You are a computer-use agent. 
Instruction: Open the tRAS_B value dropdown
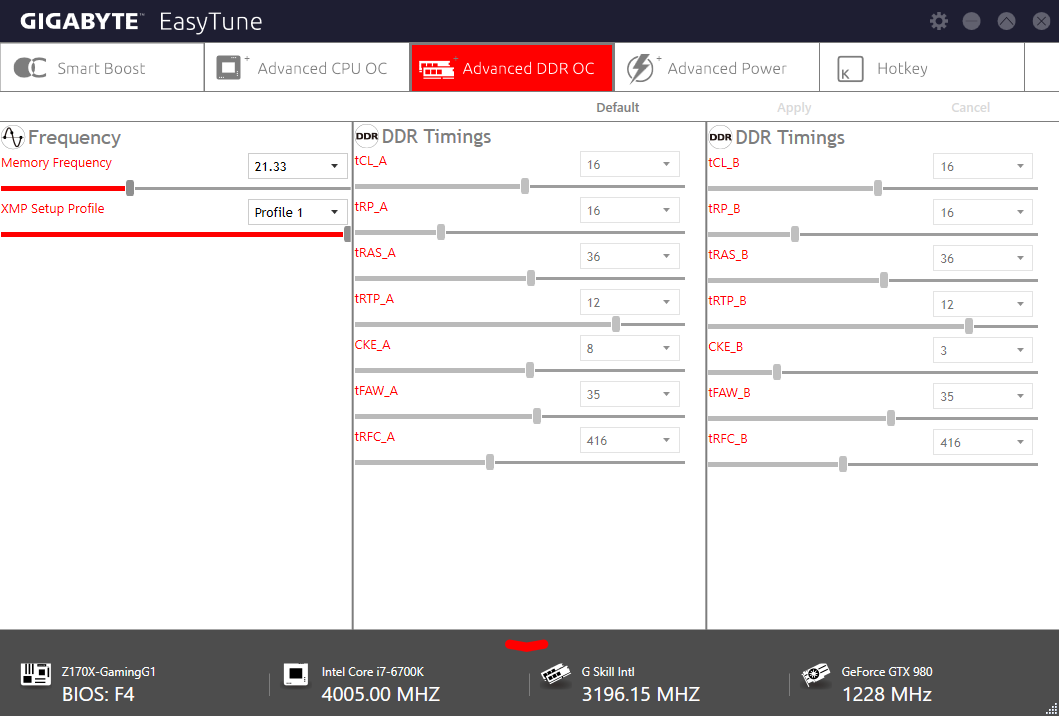click(983, 258)
